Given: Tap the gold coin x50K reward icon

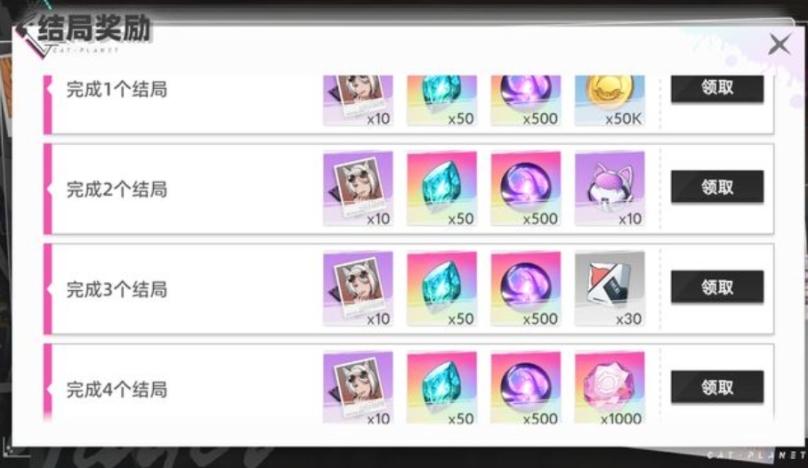Looking at the screenshot, I should click(x=610, y=101).
